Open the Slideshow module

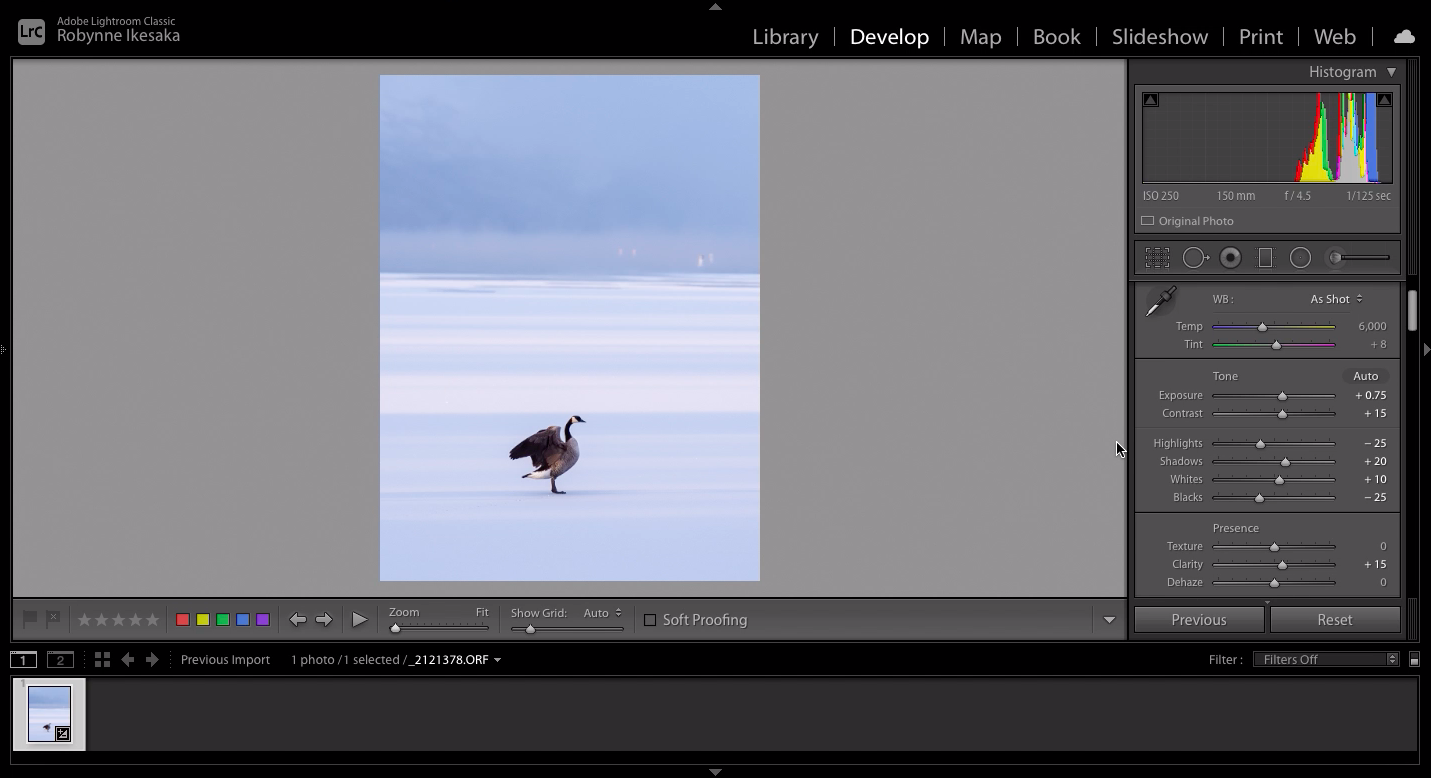(1159, 36)
